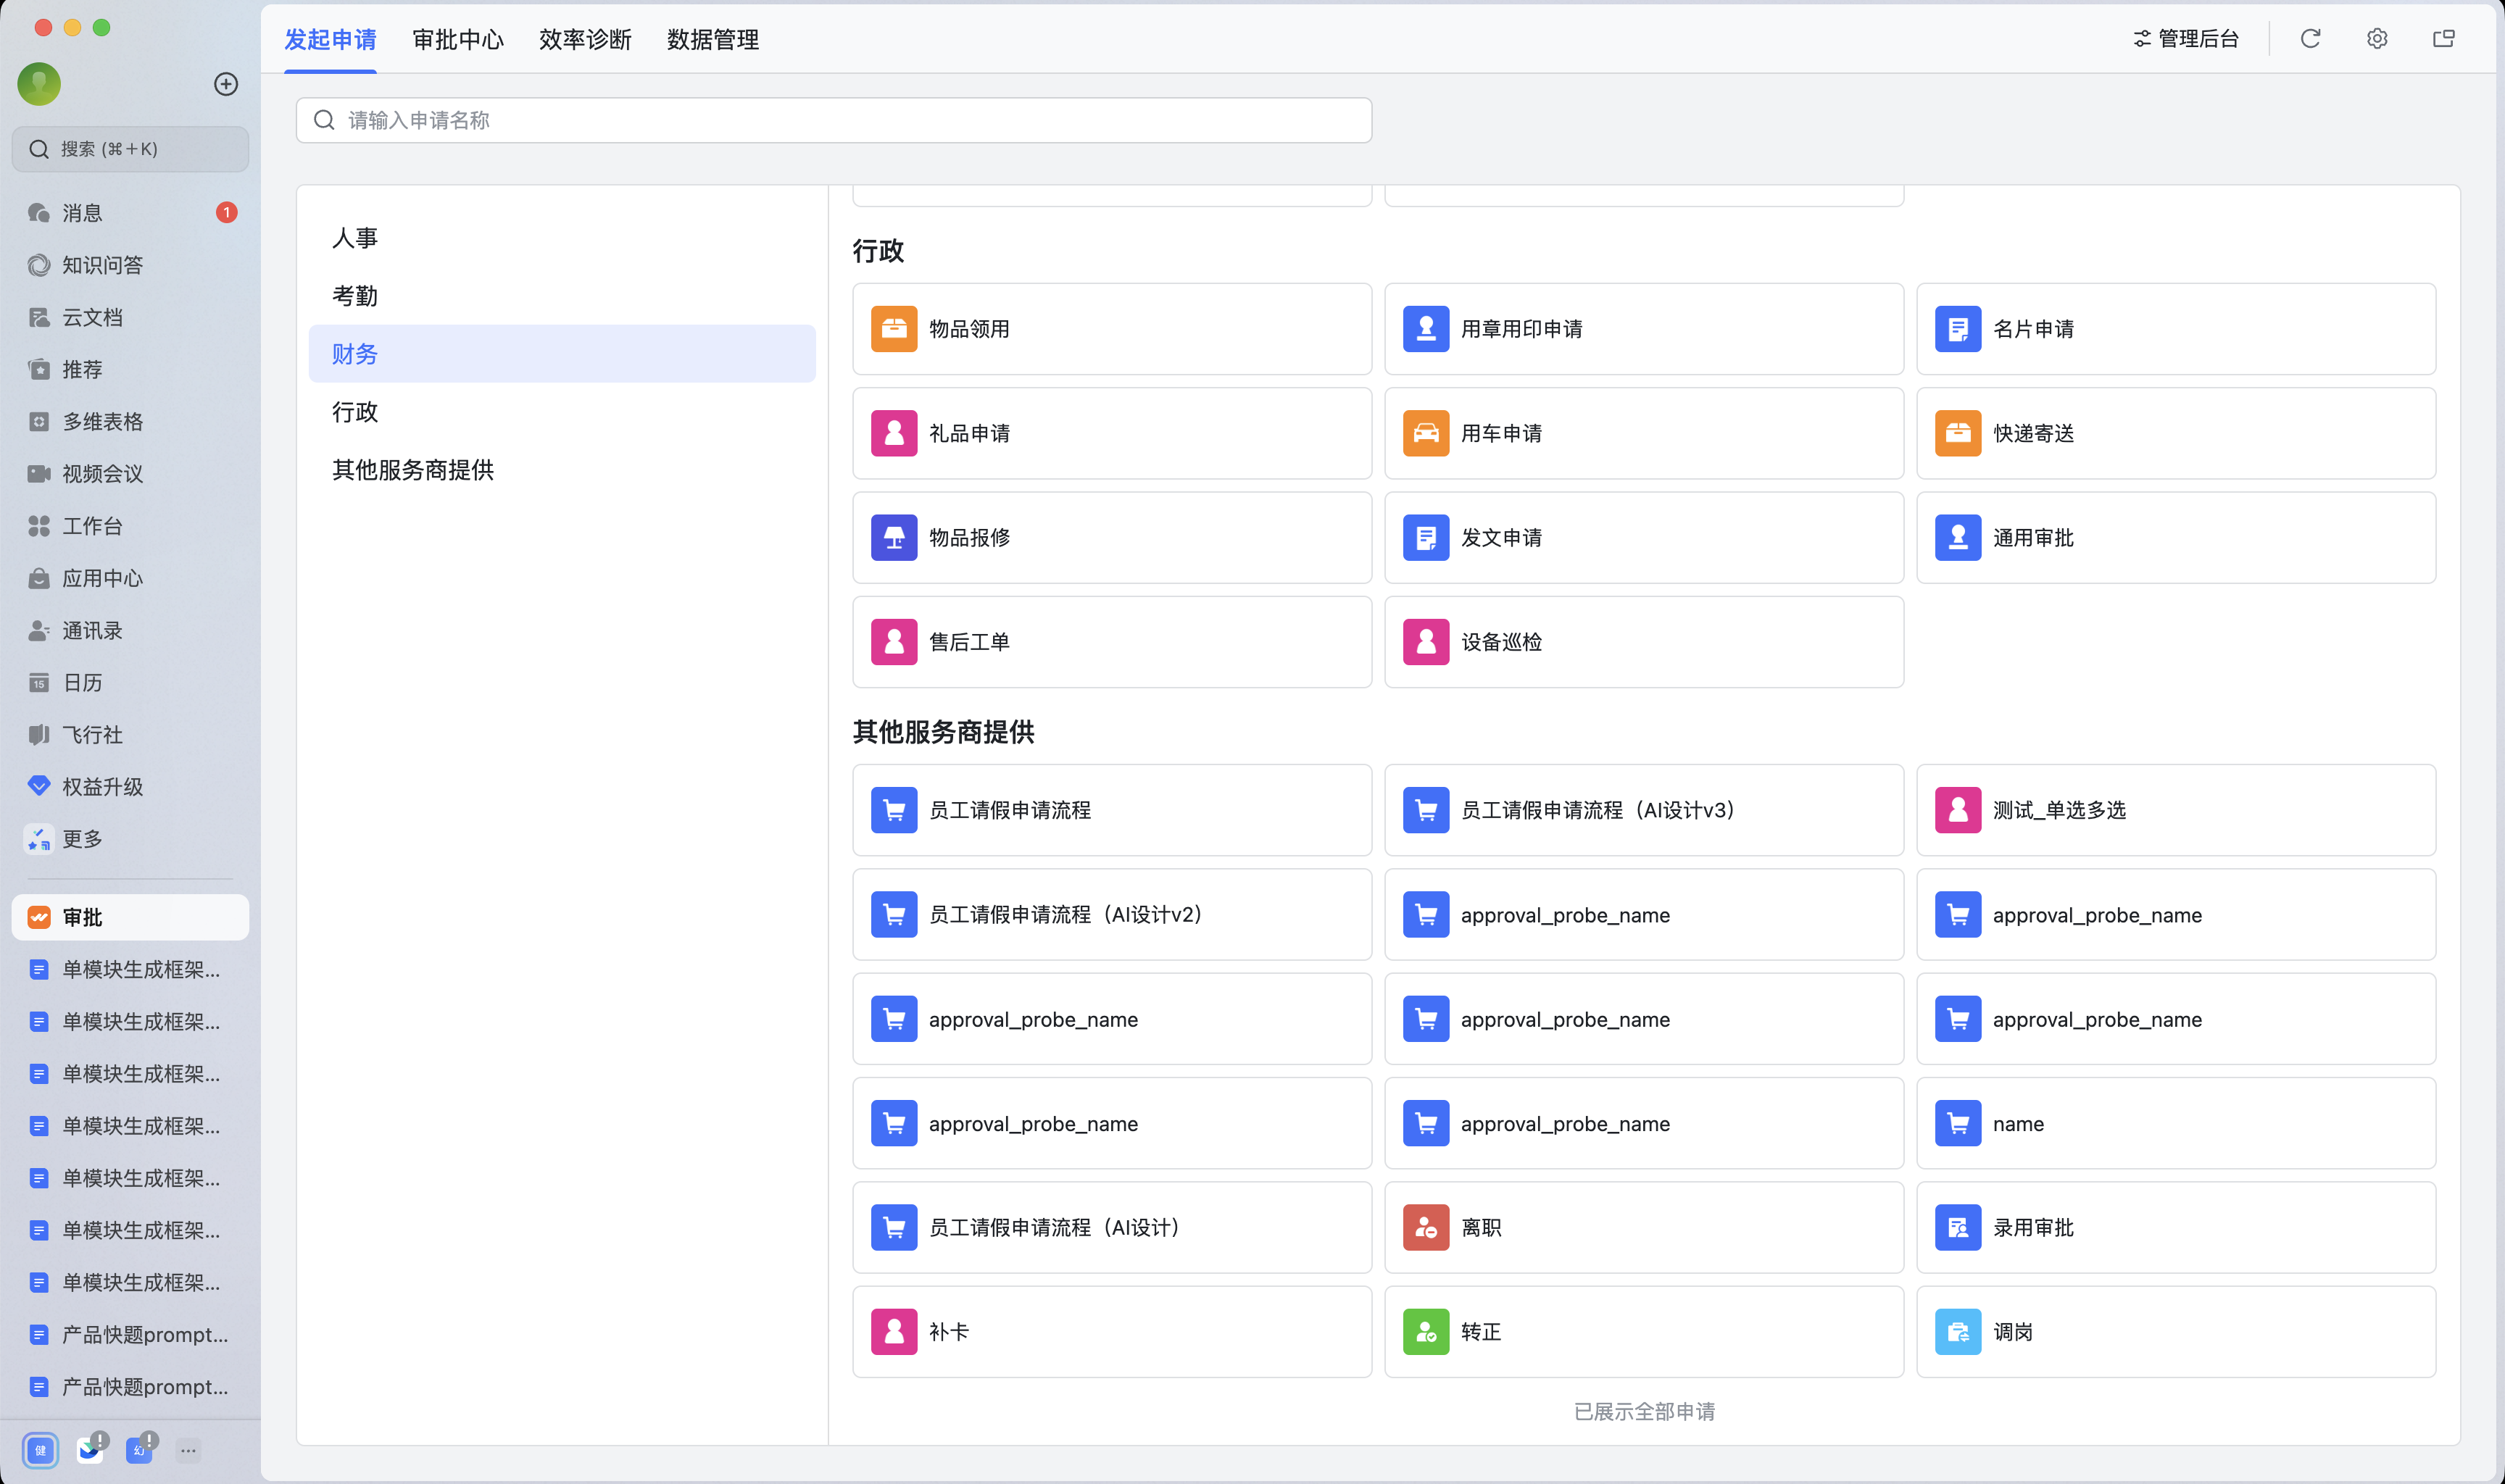Viewport: 2505px width, 1484px height.
Task: Open 更多 in the sidebar
Action: pos(130,839)
